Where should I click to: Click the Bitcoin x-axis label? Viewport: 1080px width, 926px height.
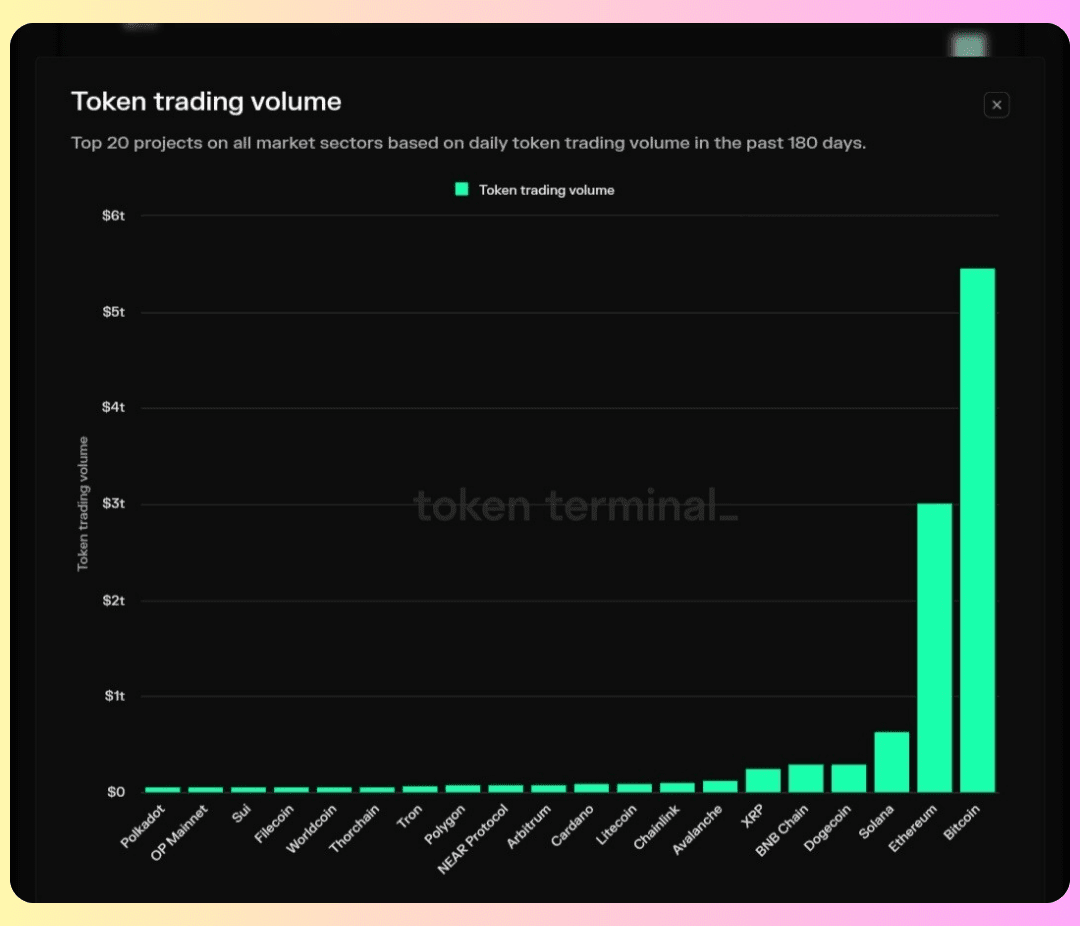(x=962, y=824)
